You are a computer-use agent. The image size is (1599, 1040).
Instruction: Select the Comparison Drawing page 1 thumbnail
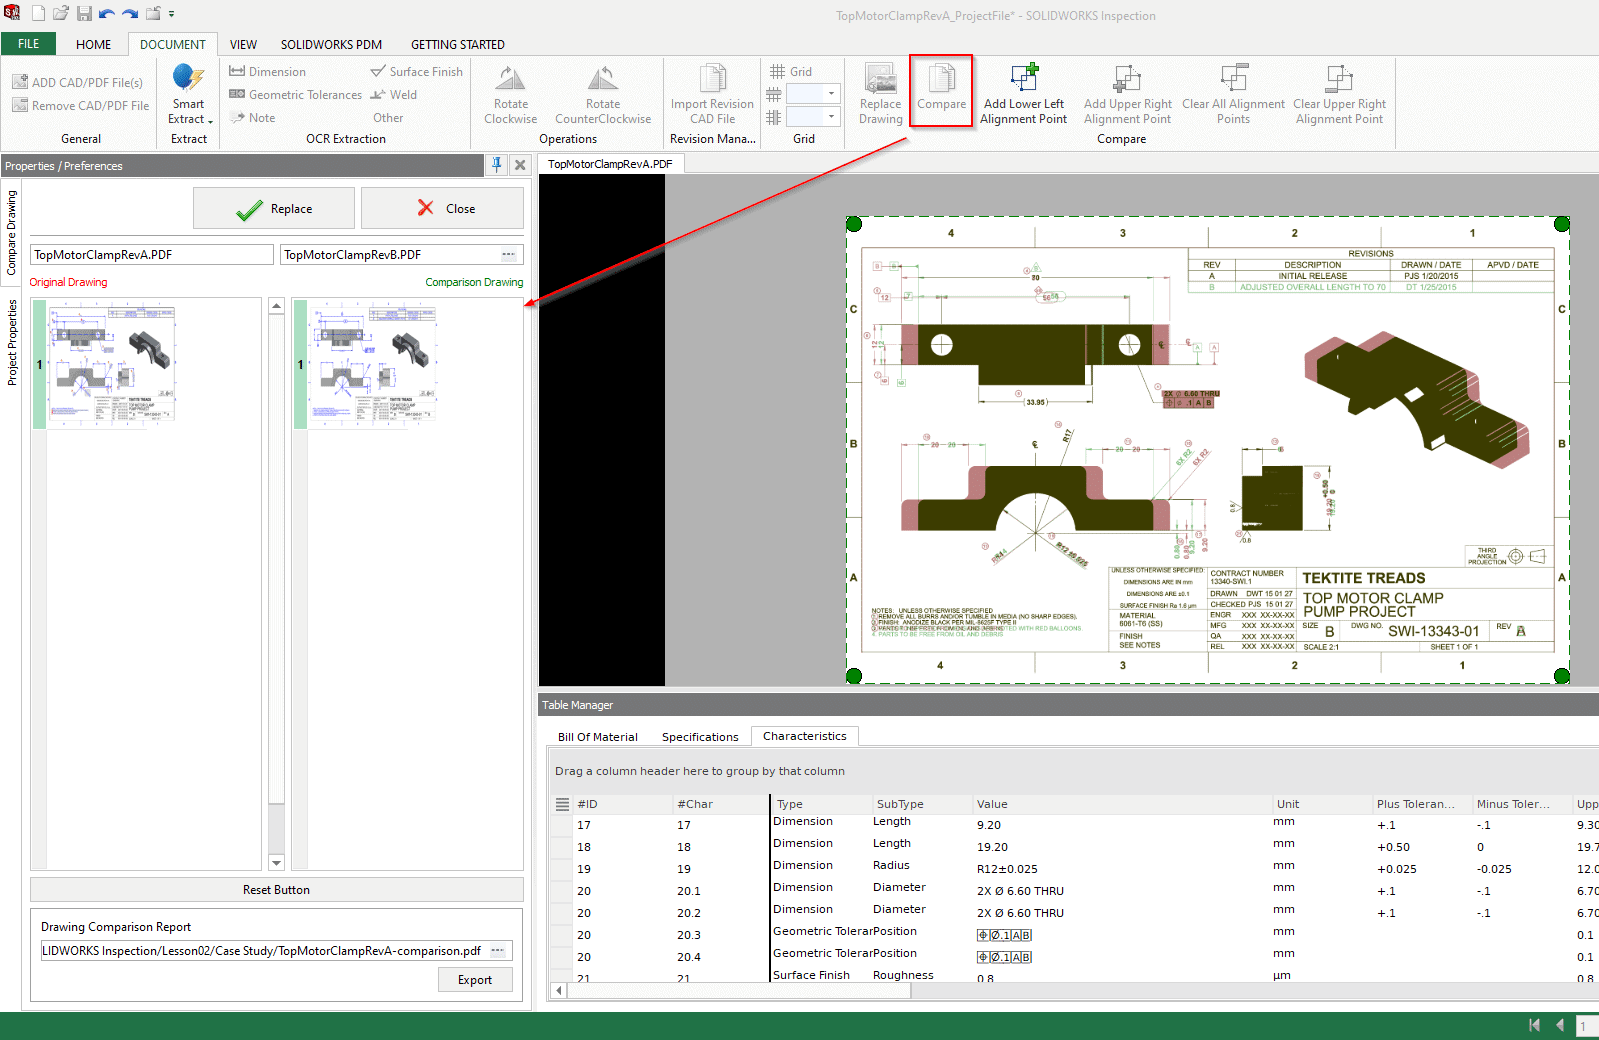pyautogui.click(x=373, y=364)
